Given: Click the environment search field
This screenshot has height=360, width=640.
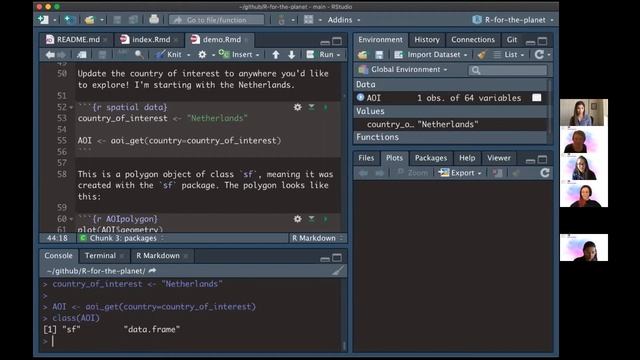Looking at the screenshot, I should pos(508,70).
